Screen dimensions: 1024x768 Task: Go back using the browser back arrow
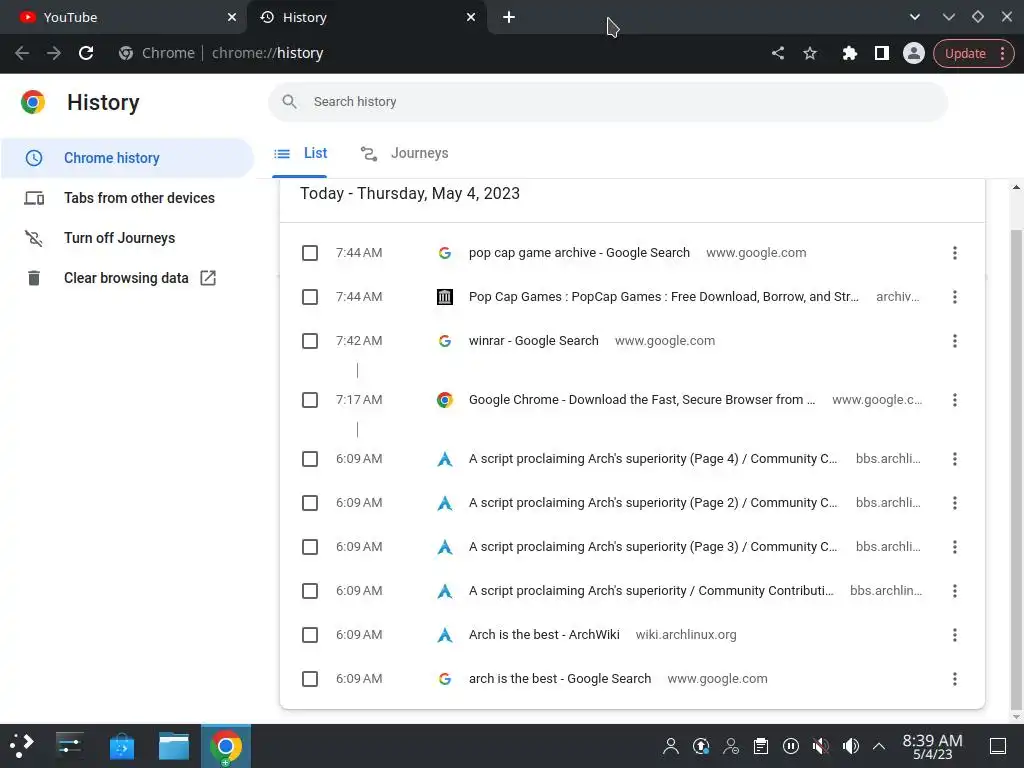click(22, 53)
